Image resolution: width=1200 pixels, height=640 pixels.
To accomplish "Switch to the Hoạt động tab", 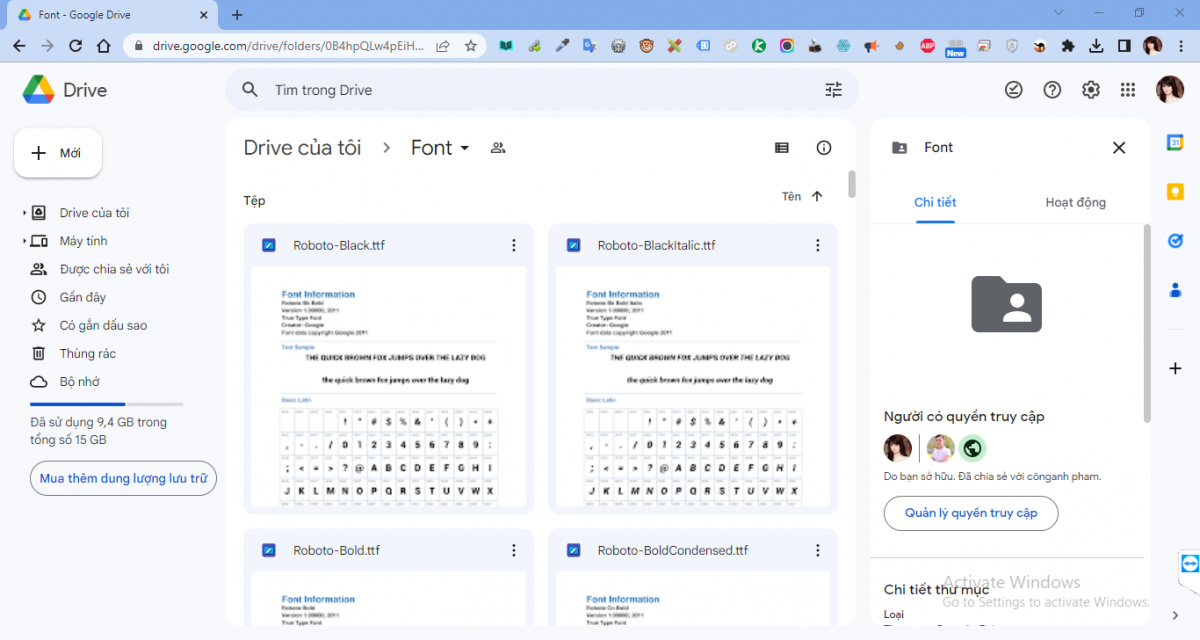I will (1075, 202).
